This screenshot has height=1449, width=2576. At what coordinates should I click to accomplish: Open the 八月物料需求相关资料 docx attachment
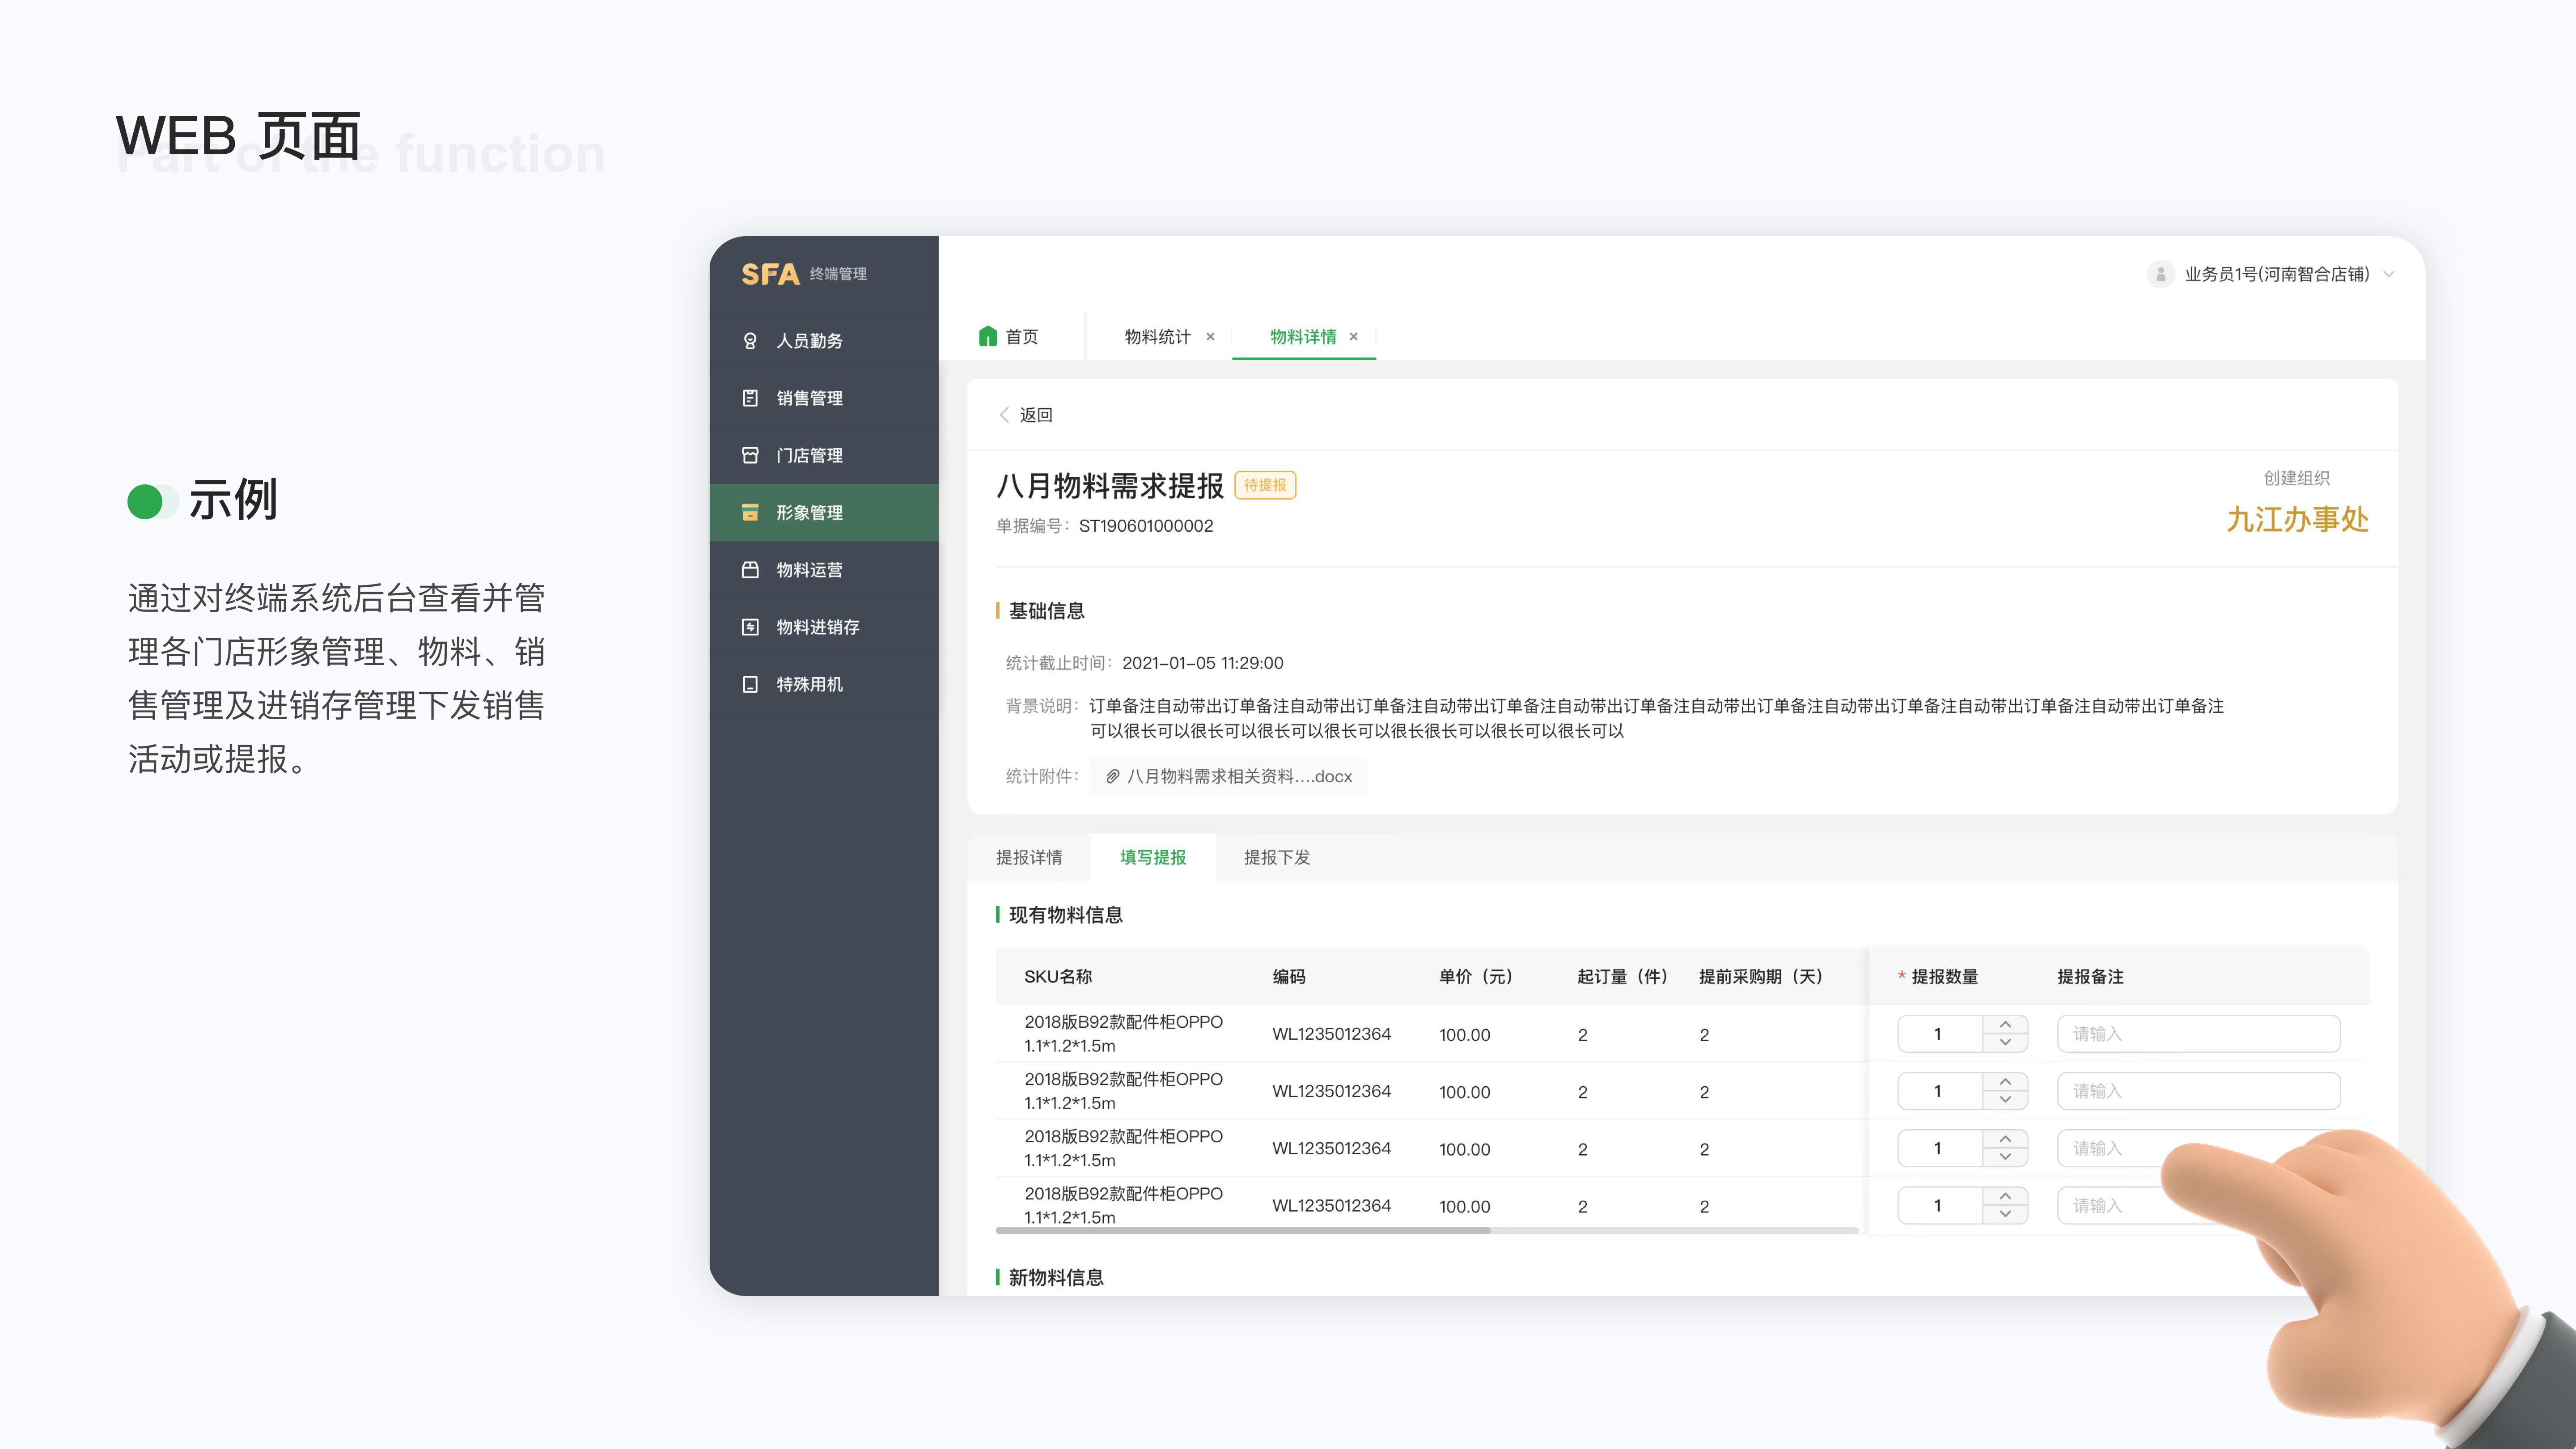click(x=1228, y=776)
